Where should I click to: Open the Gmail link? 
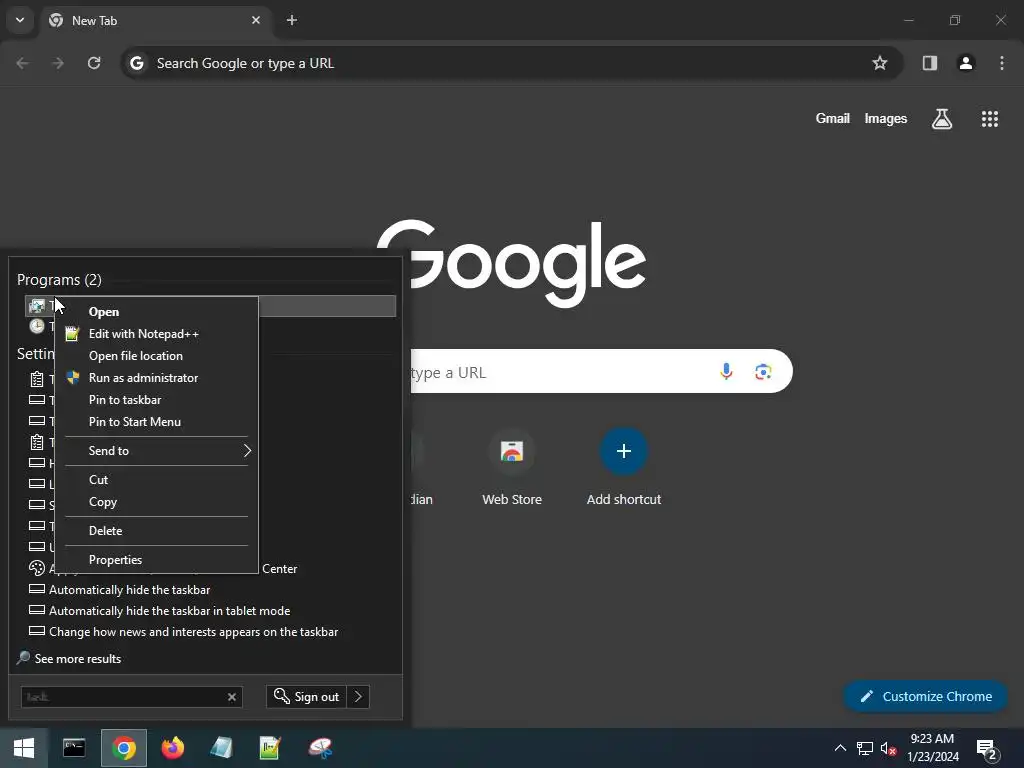(833, 118)
